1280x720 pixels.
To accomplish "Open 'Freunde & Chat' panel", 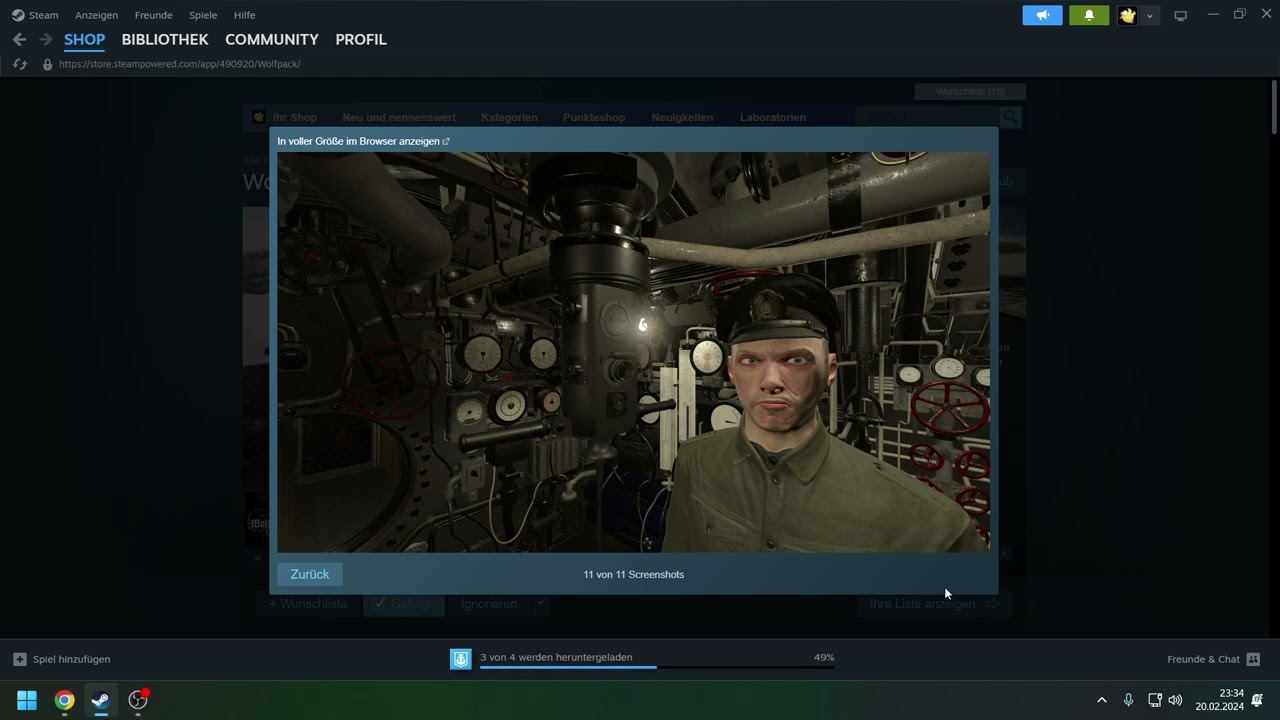I will (1203, 659).
